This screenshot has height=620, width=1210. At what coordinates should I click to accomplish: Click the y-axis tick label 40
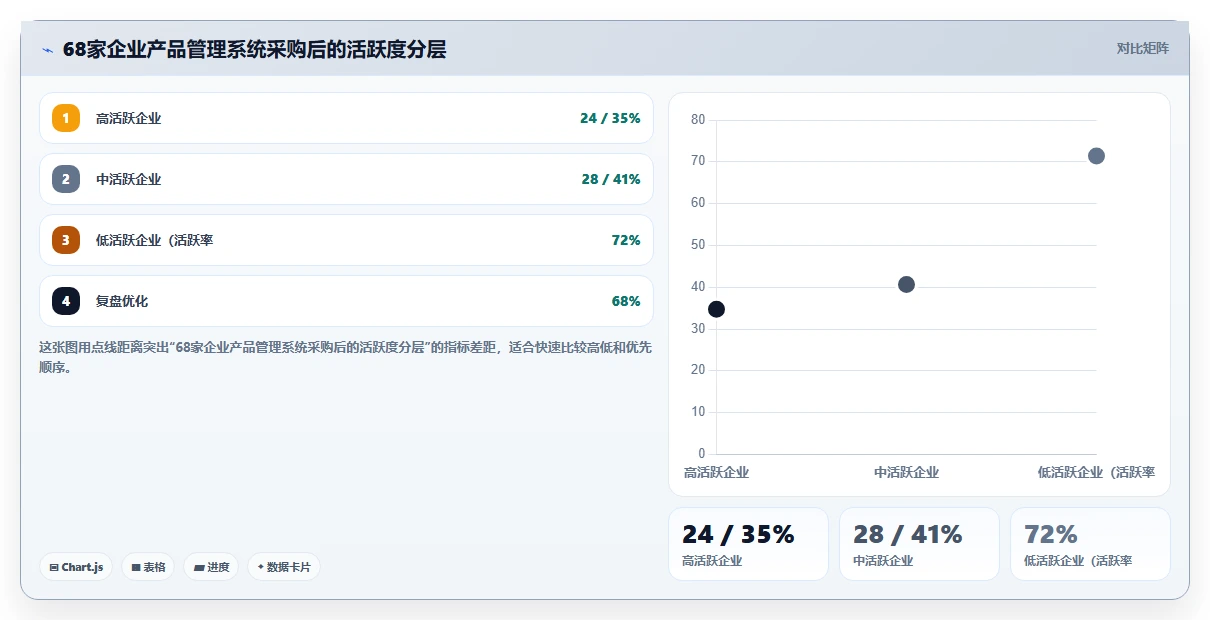(x=698, y=286)
